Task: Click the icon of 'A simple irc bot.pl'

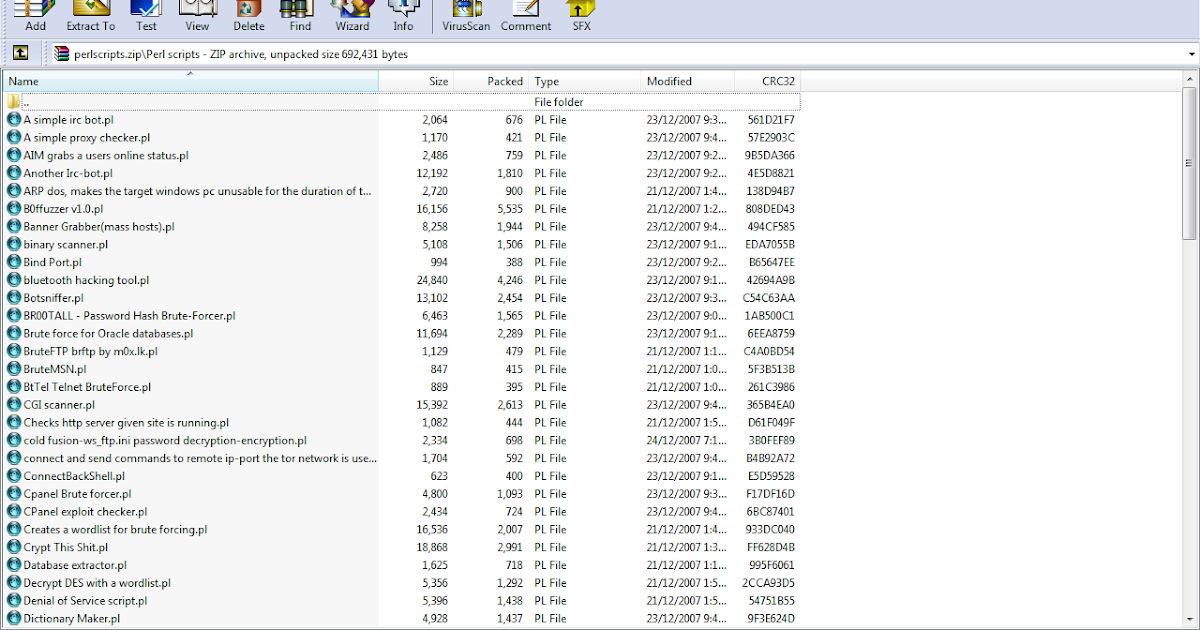Action: (x=14, y=120)
